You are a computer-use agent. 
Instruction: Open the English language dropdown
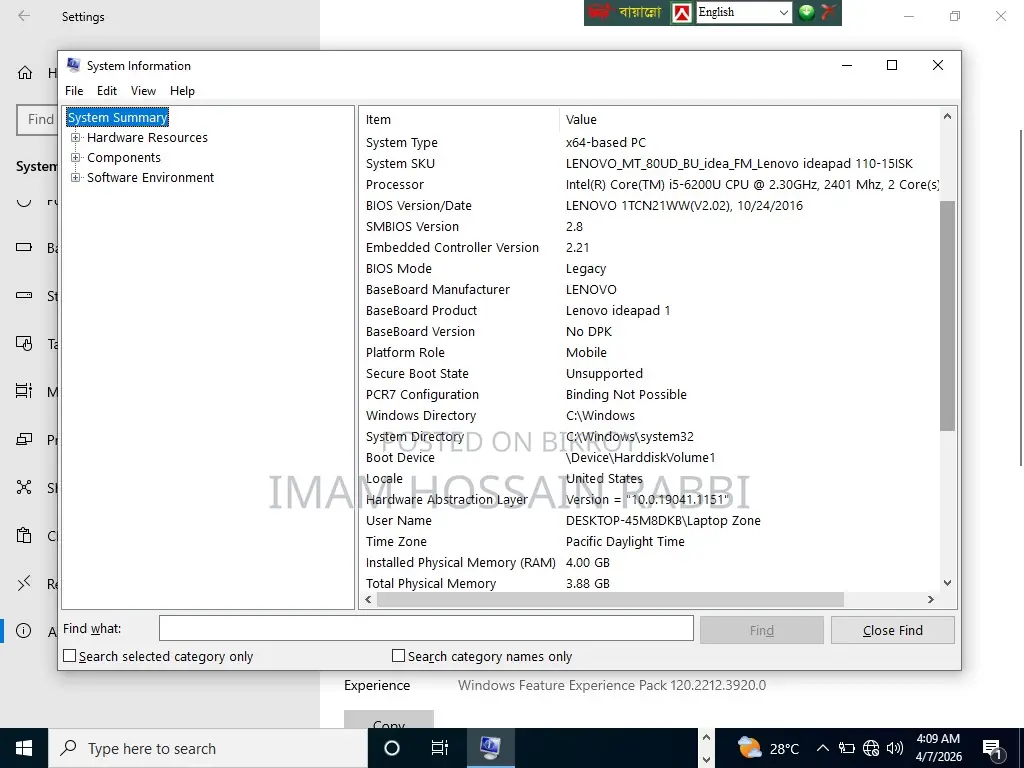(744, 12)
